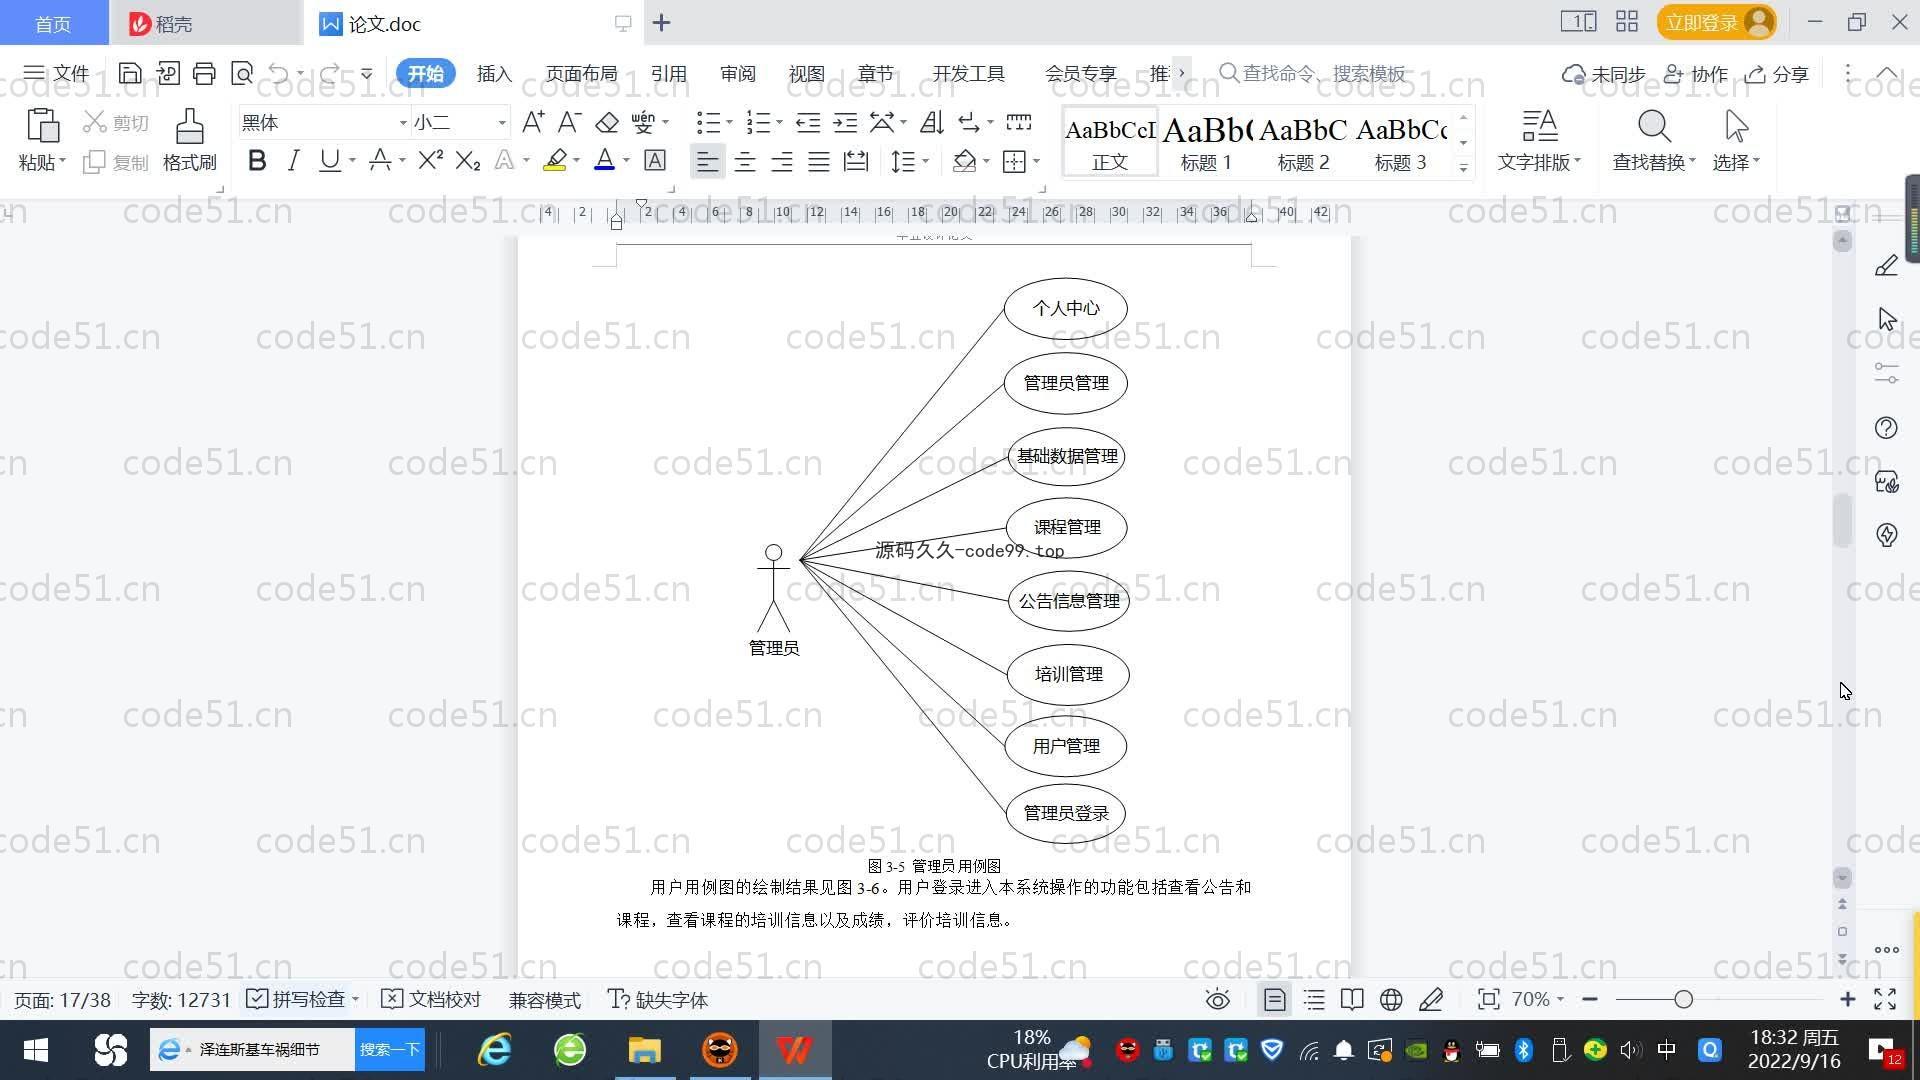Switch to Outline view icon
The image size is (1920, 1080).
click(1314, 1000)
